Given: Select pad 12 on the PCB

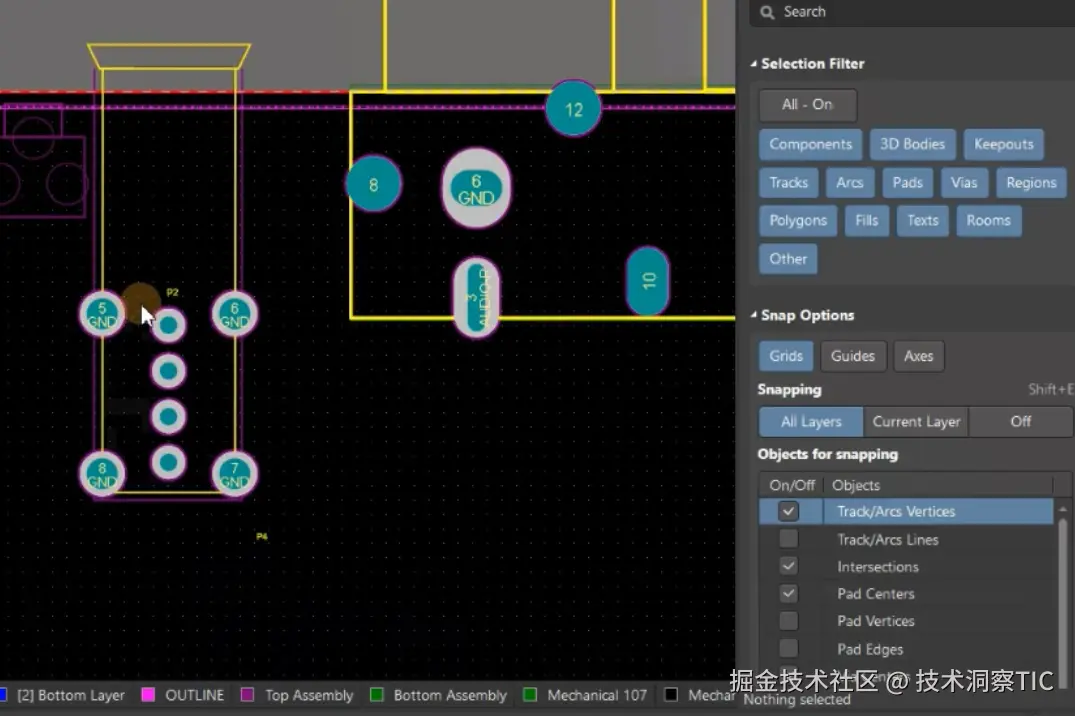Looking at the screenshot, I should click(573, 108).
